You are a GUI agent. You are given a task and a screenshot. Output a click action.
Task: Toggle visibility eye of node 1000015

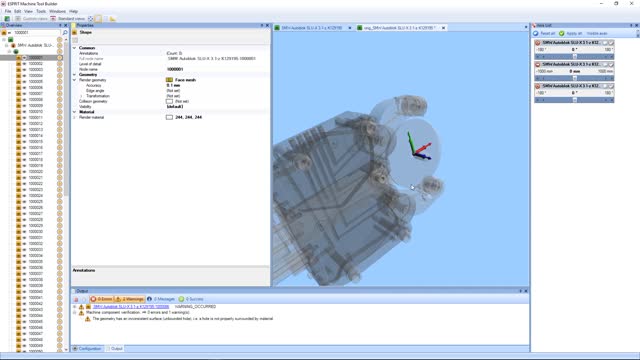coord(24,142)
